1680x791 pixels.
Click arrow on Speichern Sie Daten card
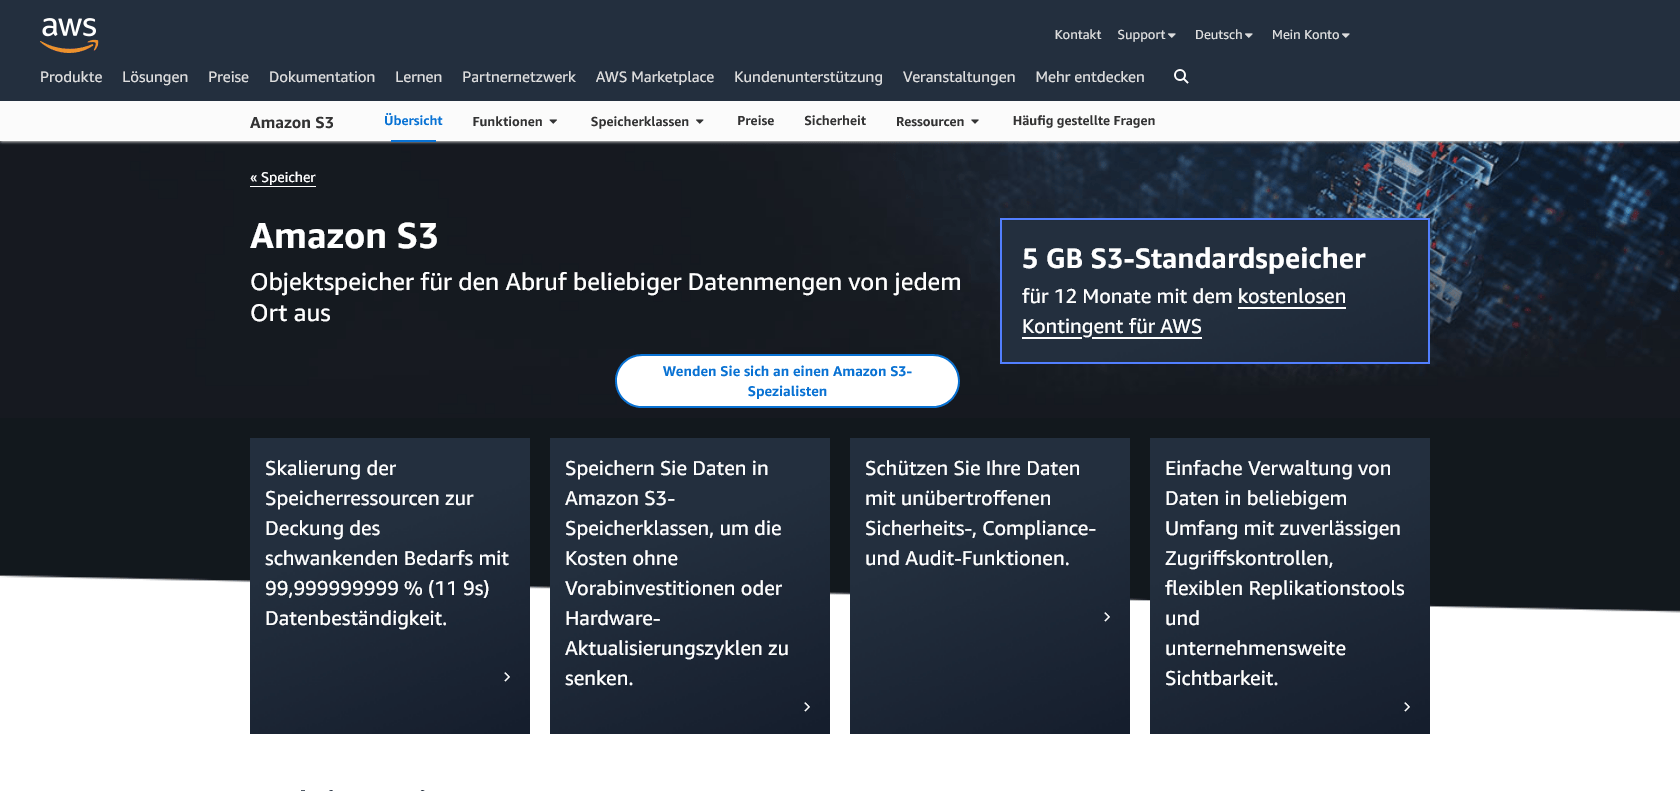click(x=807, y=707)
